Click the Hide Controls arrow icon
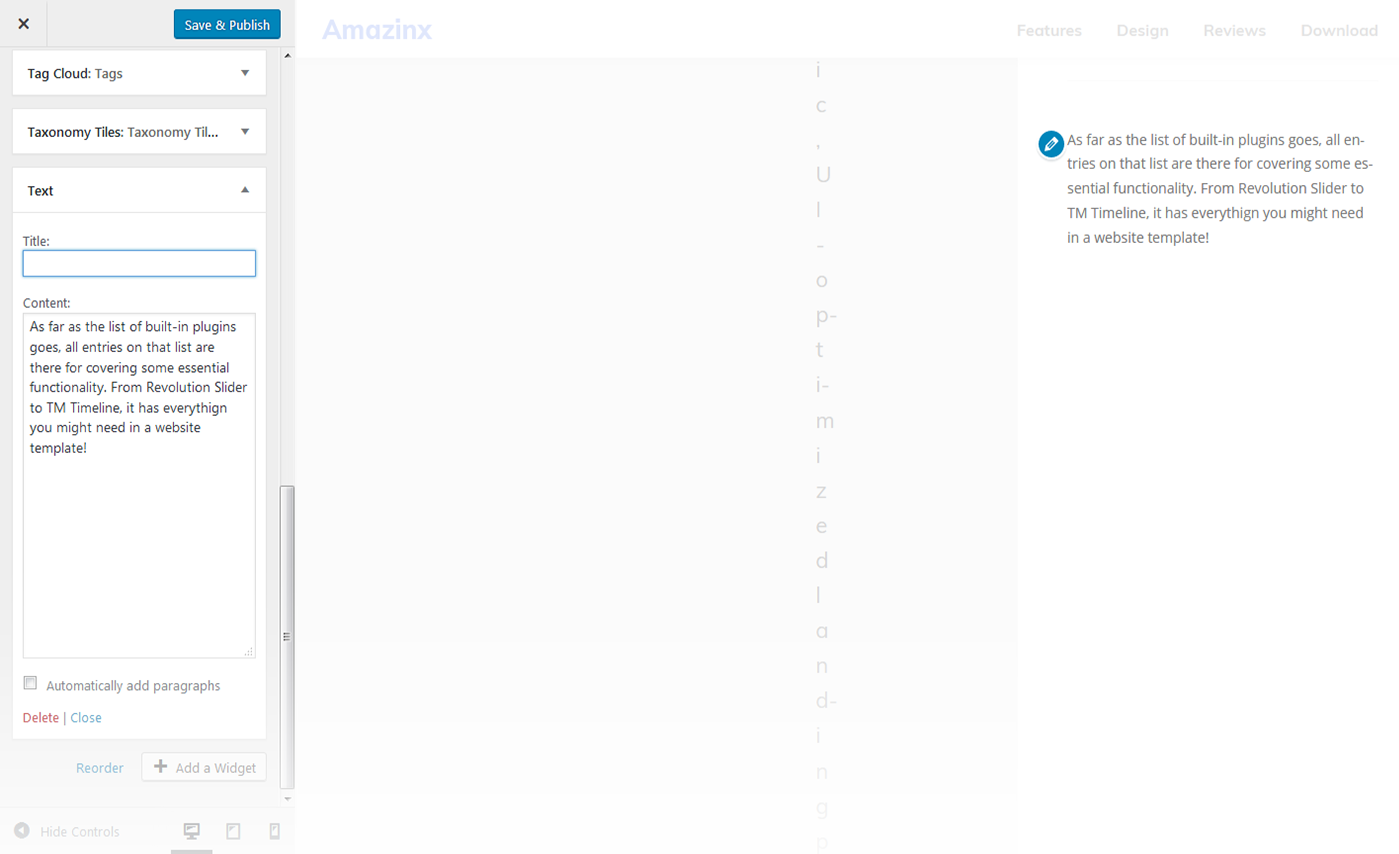The height and width of the screenshot is (854, 1399). (21, 831)
